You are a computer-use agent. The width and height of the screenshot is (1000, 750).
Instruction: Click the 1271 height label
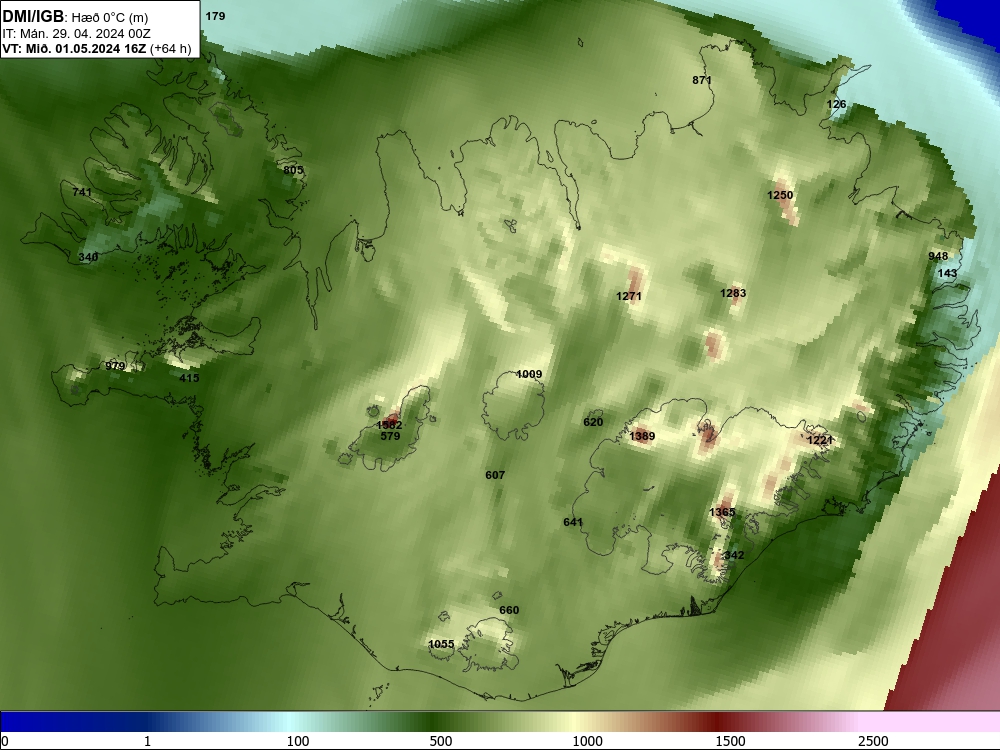click(629, 296)
